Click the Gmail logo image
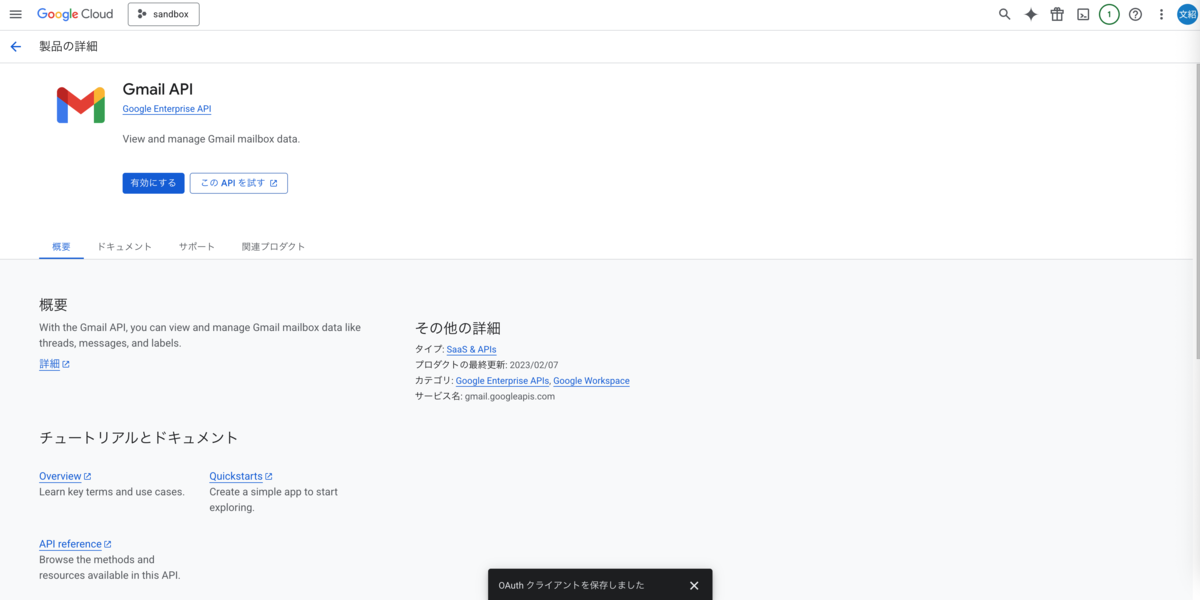 (81, 105)
